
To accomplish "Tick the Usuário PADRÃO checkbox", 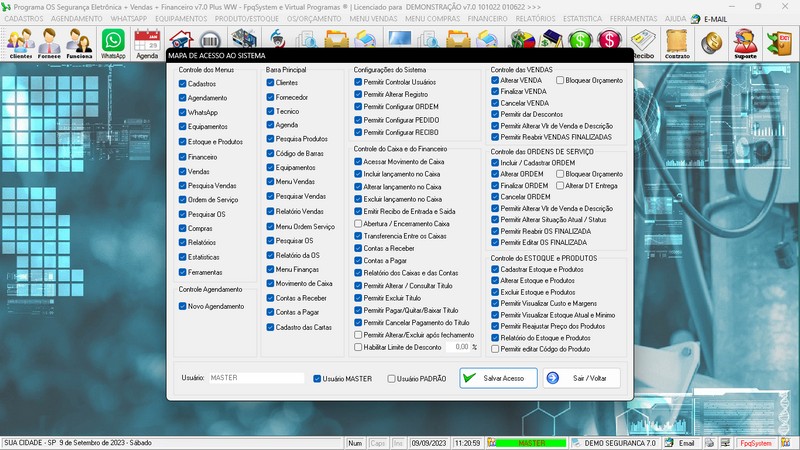I will pyautogui.click(x=392, y=379).
